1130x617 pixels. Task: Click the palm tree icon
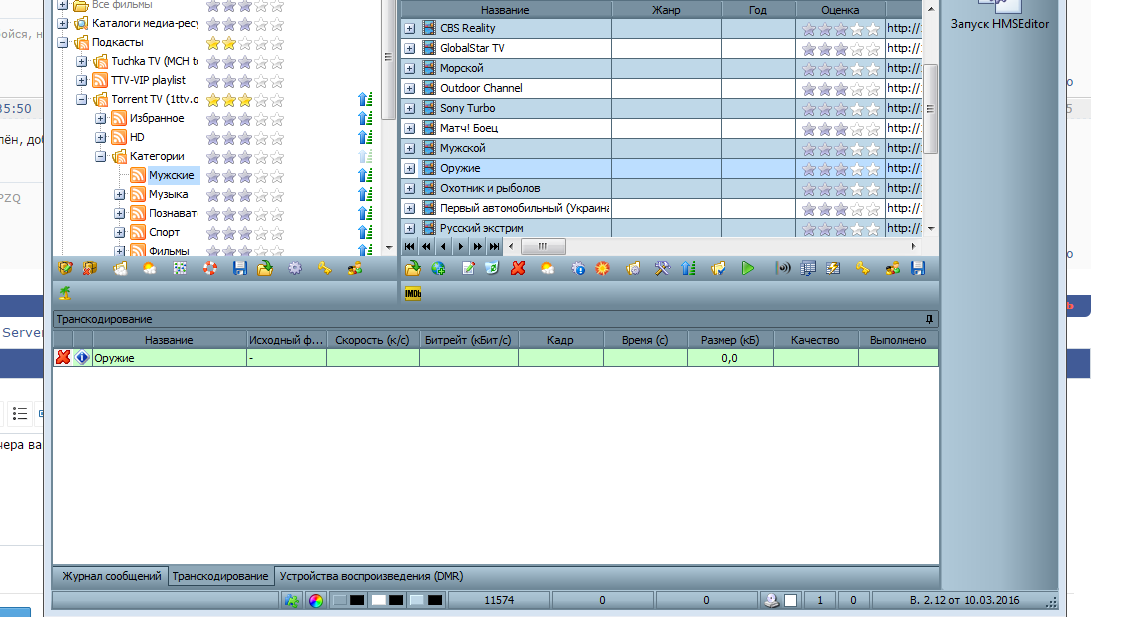tap(65, 293)
